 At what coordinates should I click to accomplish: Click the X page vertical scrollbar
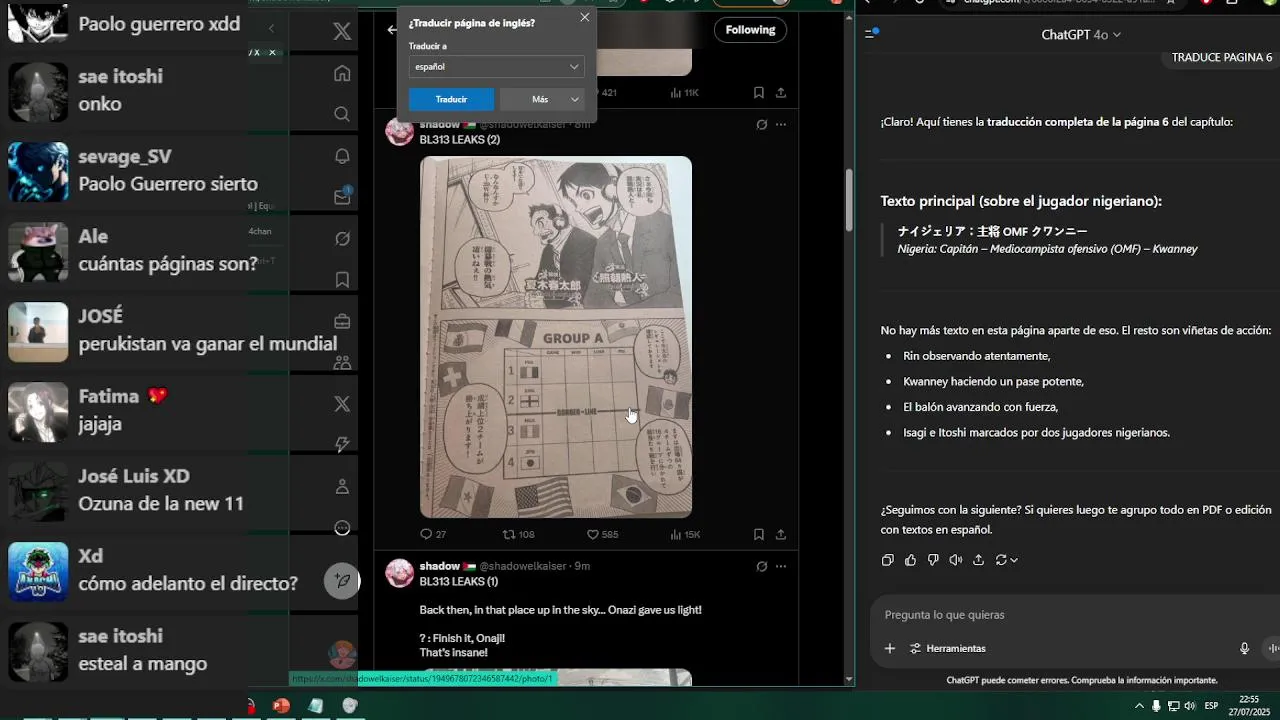pos(850,200)
